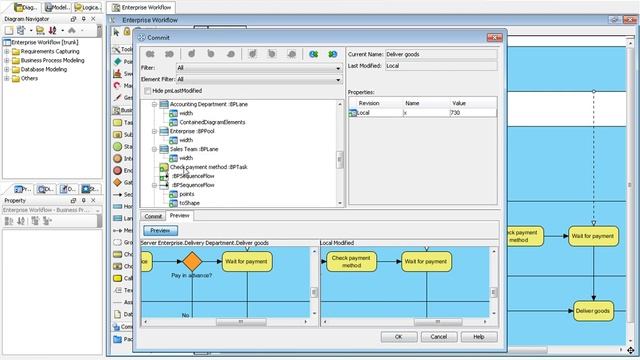This screenshot has width=640, height=360.
Task: Select the Sequence Flow arrow tool
Action: pyautogui.click(x=118, y=195)
